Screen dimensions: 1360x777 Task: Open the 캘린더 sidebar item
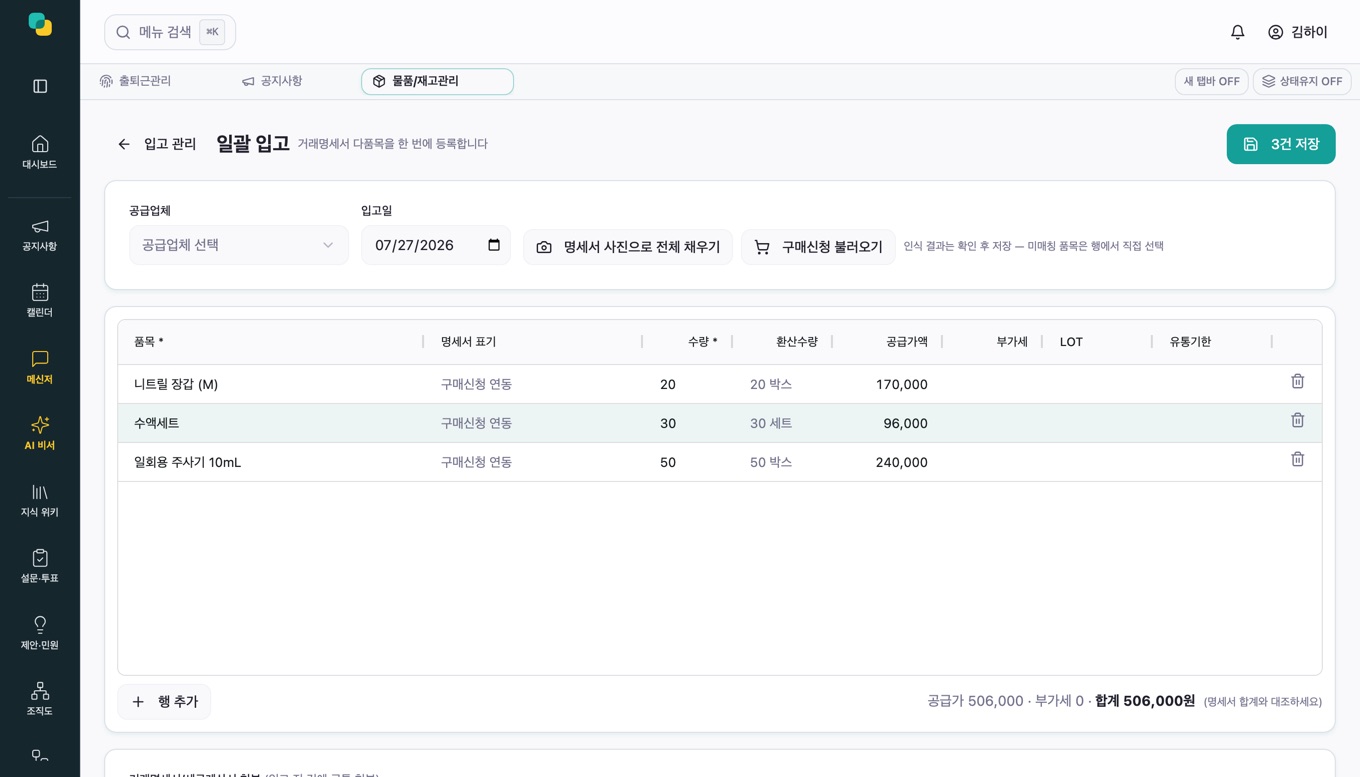[x=40, y=301]
